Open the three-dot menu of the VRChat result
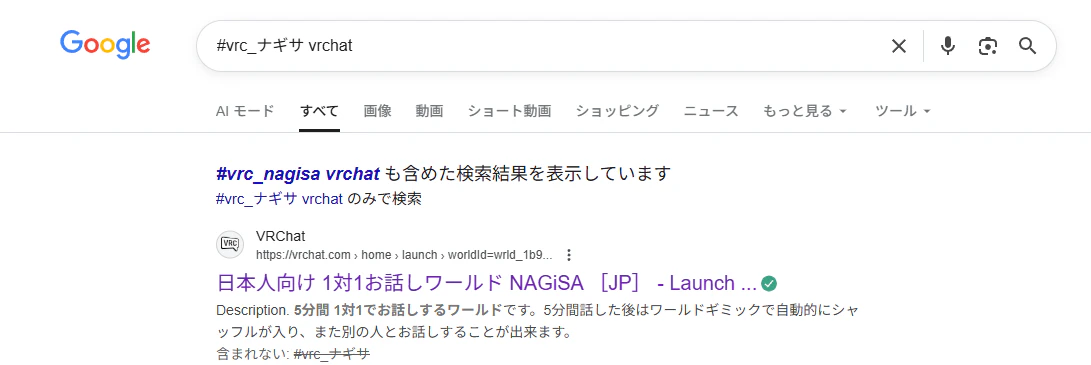 (569, 254)
